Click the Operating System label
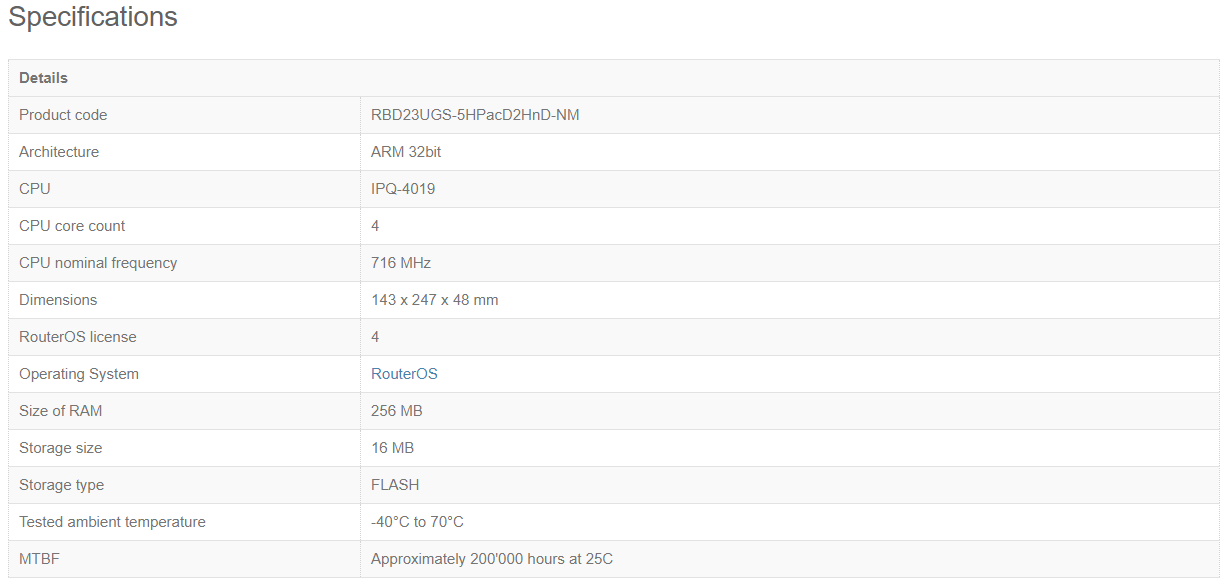This screenshot has width=1228, height=585. tap(79, 374)
